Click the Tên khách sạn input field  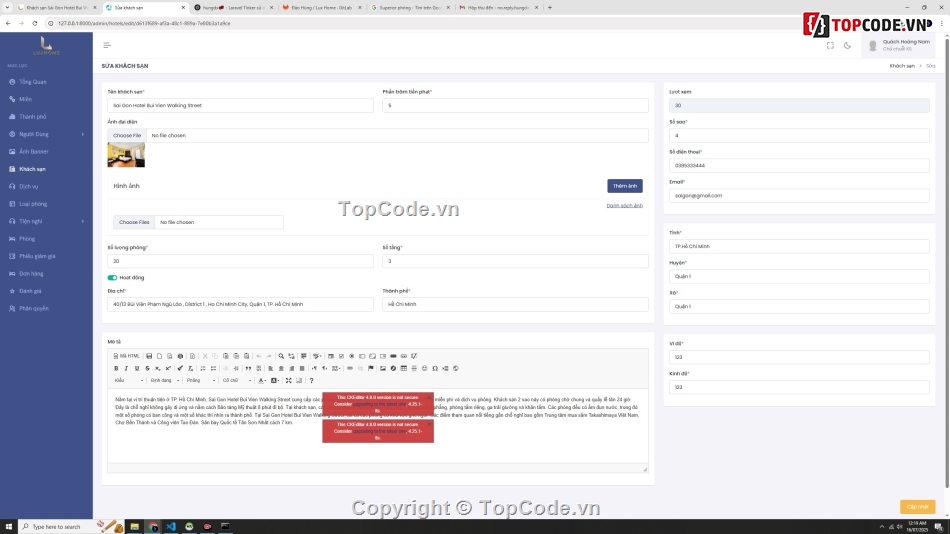point(240,105)
